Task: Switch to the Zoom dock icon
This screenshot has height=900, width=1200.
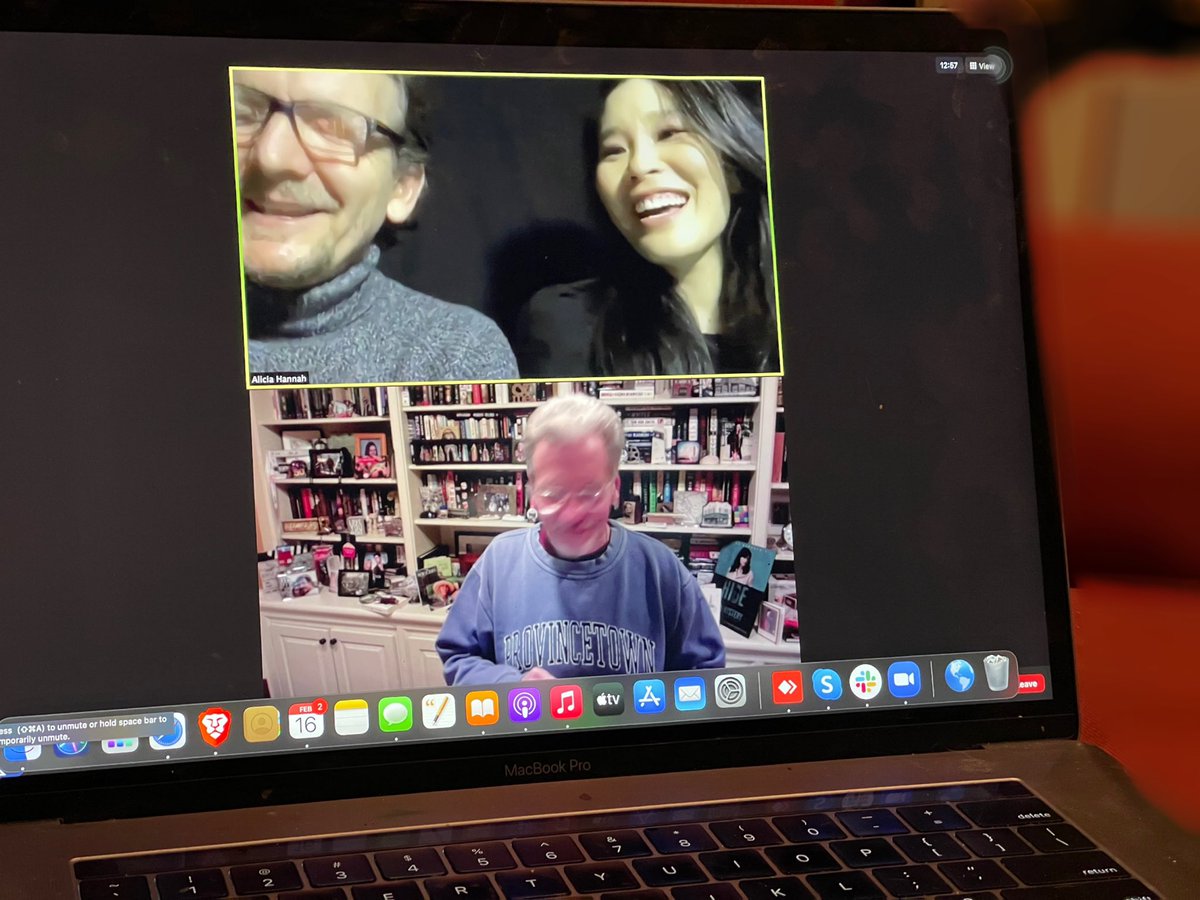Action: 904,679
